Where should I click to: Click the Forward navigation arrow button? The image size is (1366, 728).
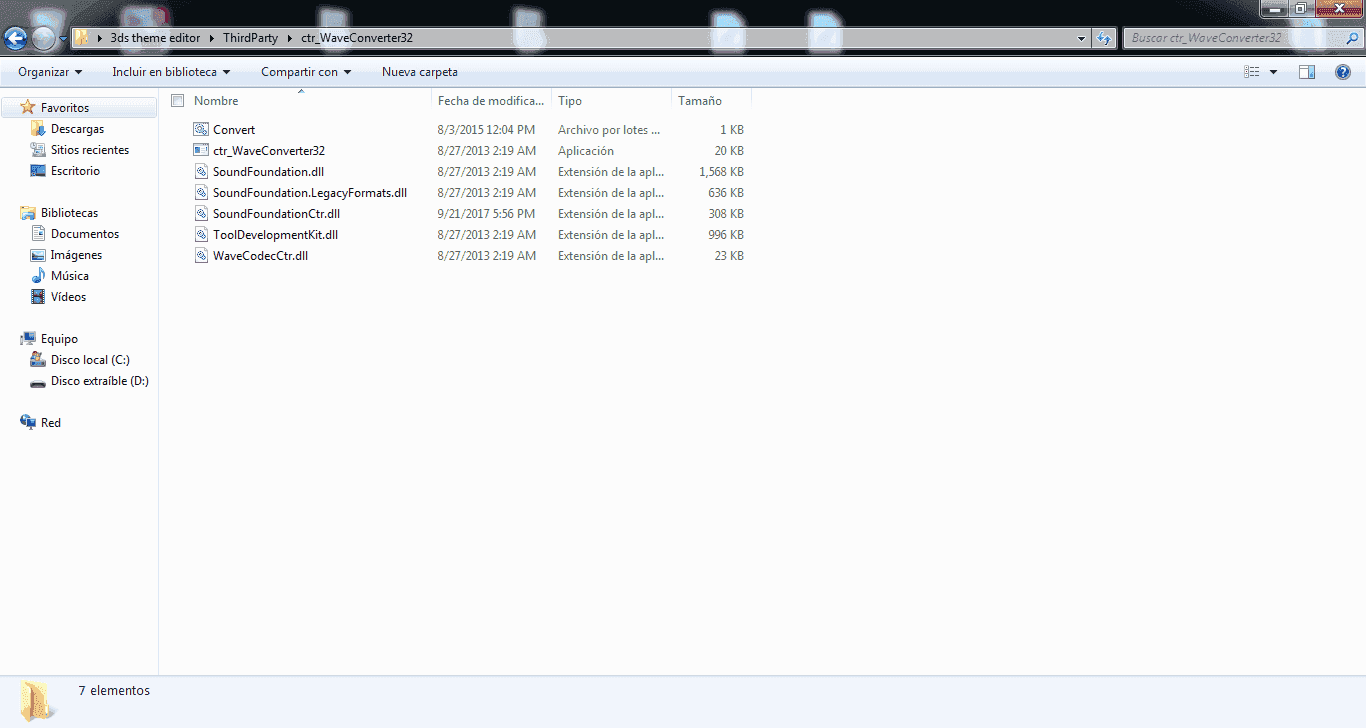tap(44, 38)
